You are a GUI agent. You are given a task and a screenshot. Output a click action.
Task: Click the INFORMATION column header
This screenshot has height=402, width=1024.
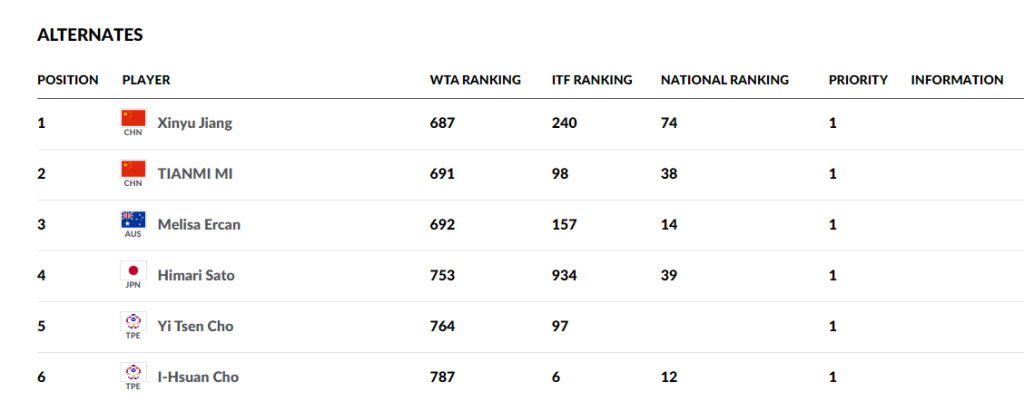pos(957,80)
